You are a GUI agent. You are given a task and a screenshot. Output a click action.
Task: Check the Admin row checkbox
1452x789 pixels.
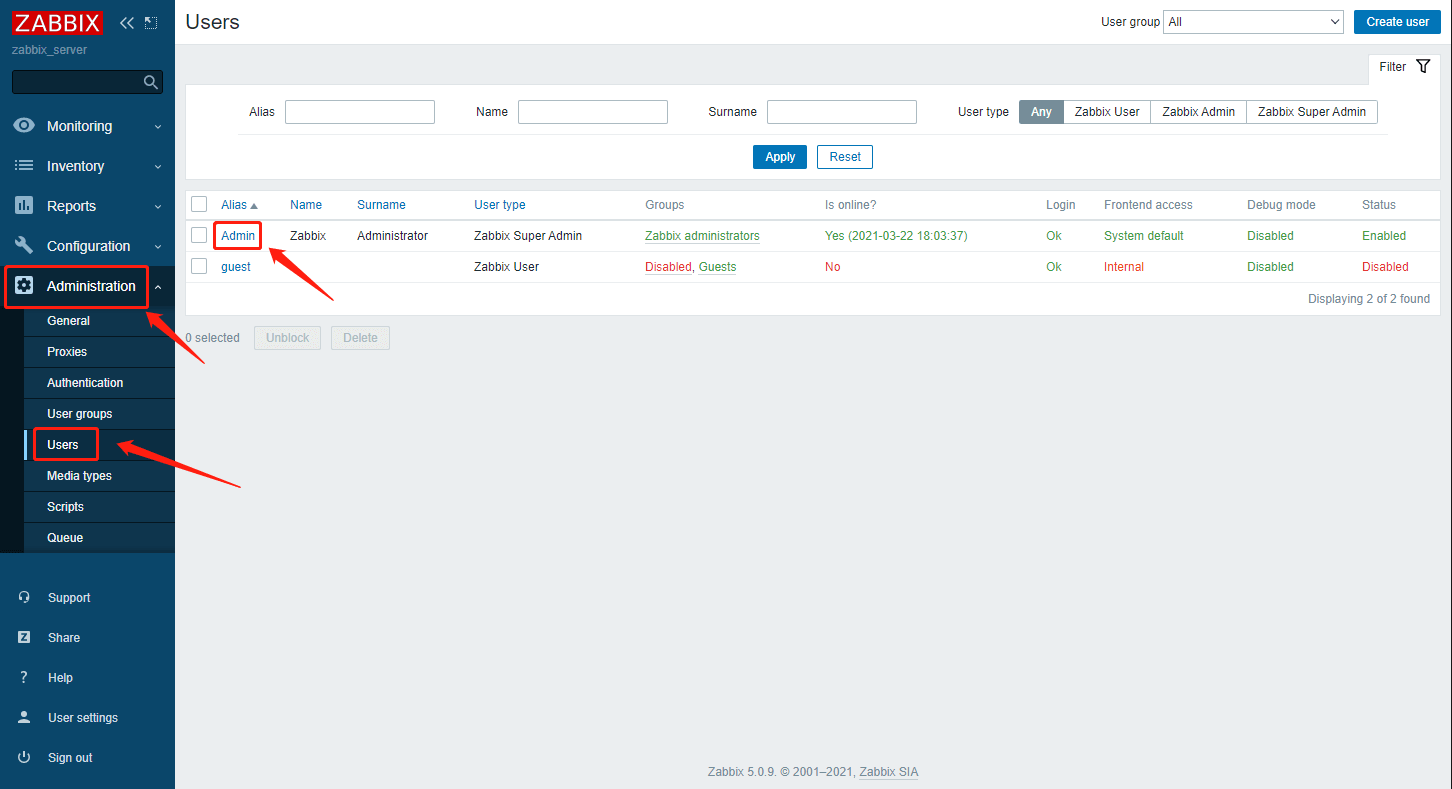click(x=199, y=235)
